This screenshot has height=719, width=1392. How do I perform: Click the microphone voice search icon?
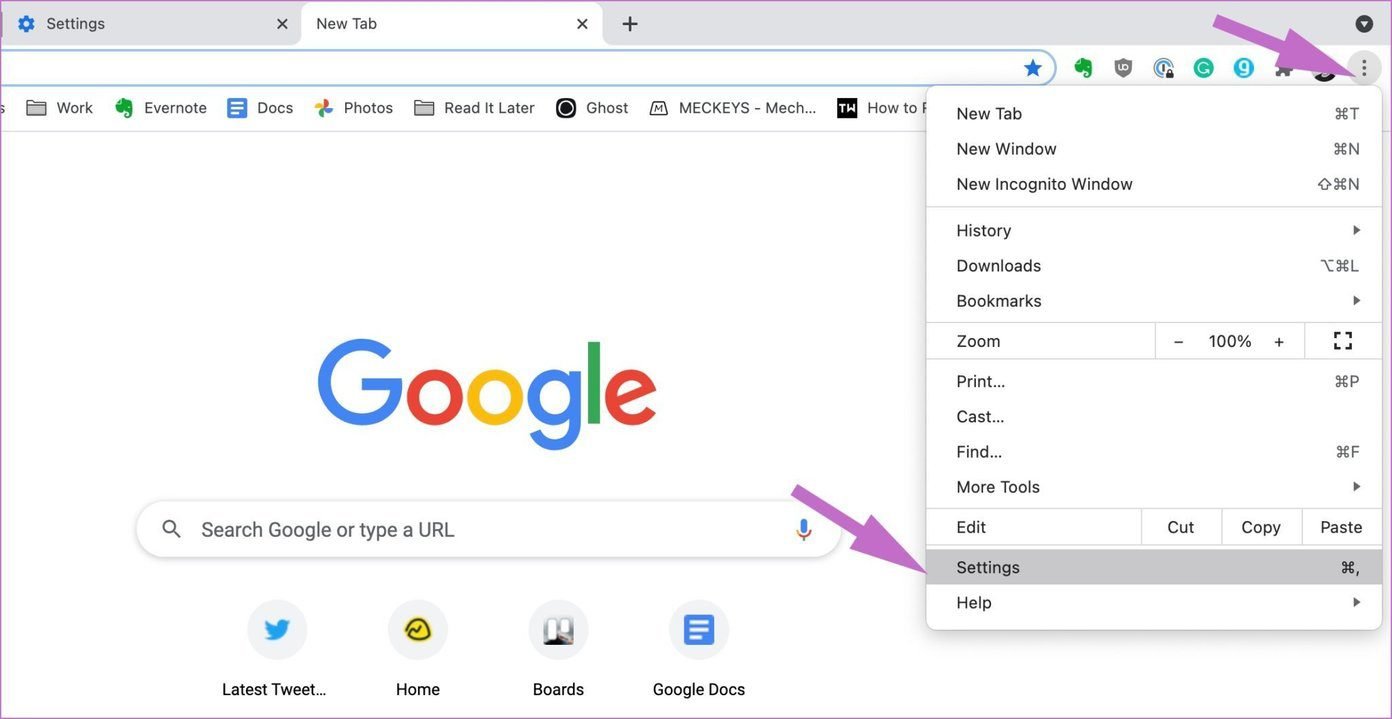point(804,530)
